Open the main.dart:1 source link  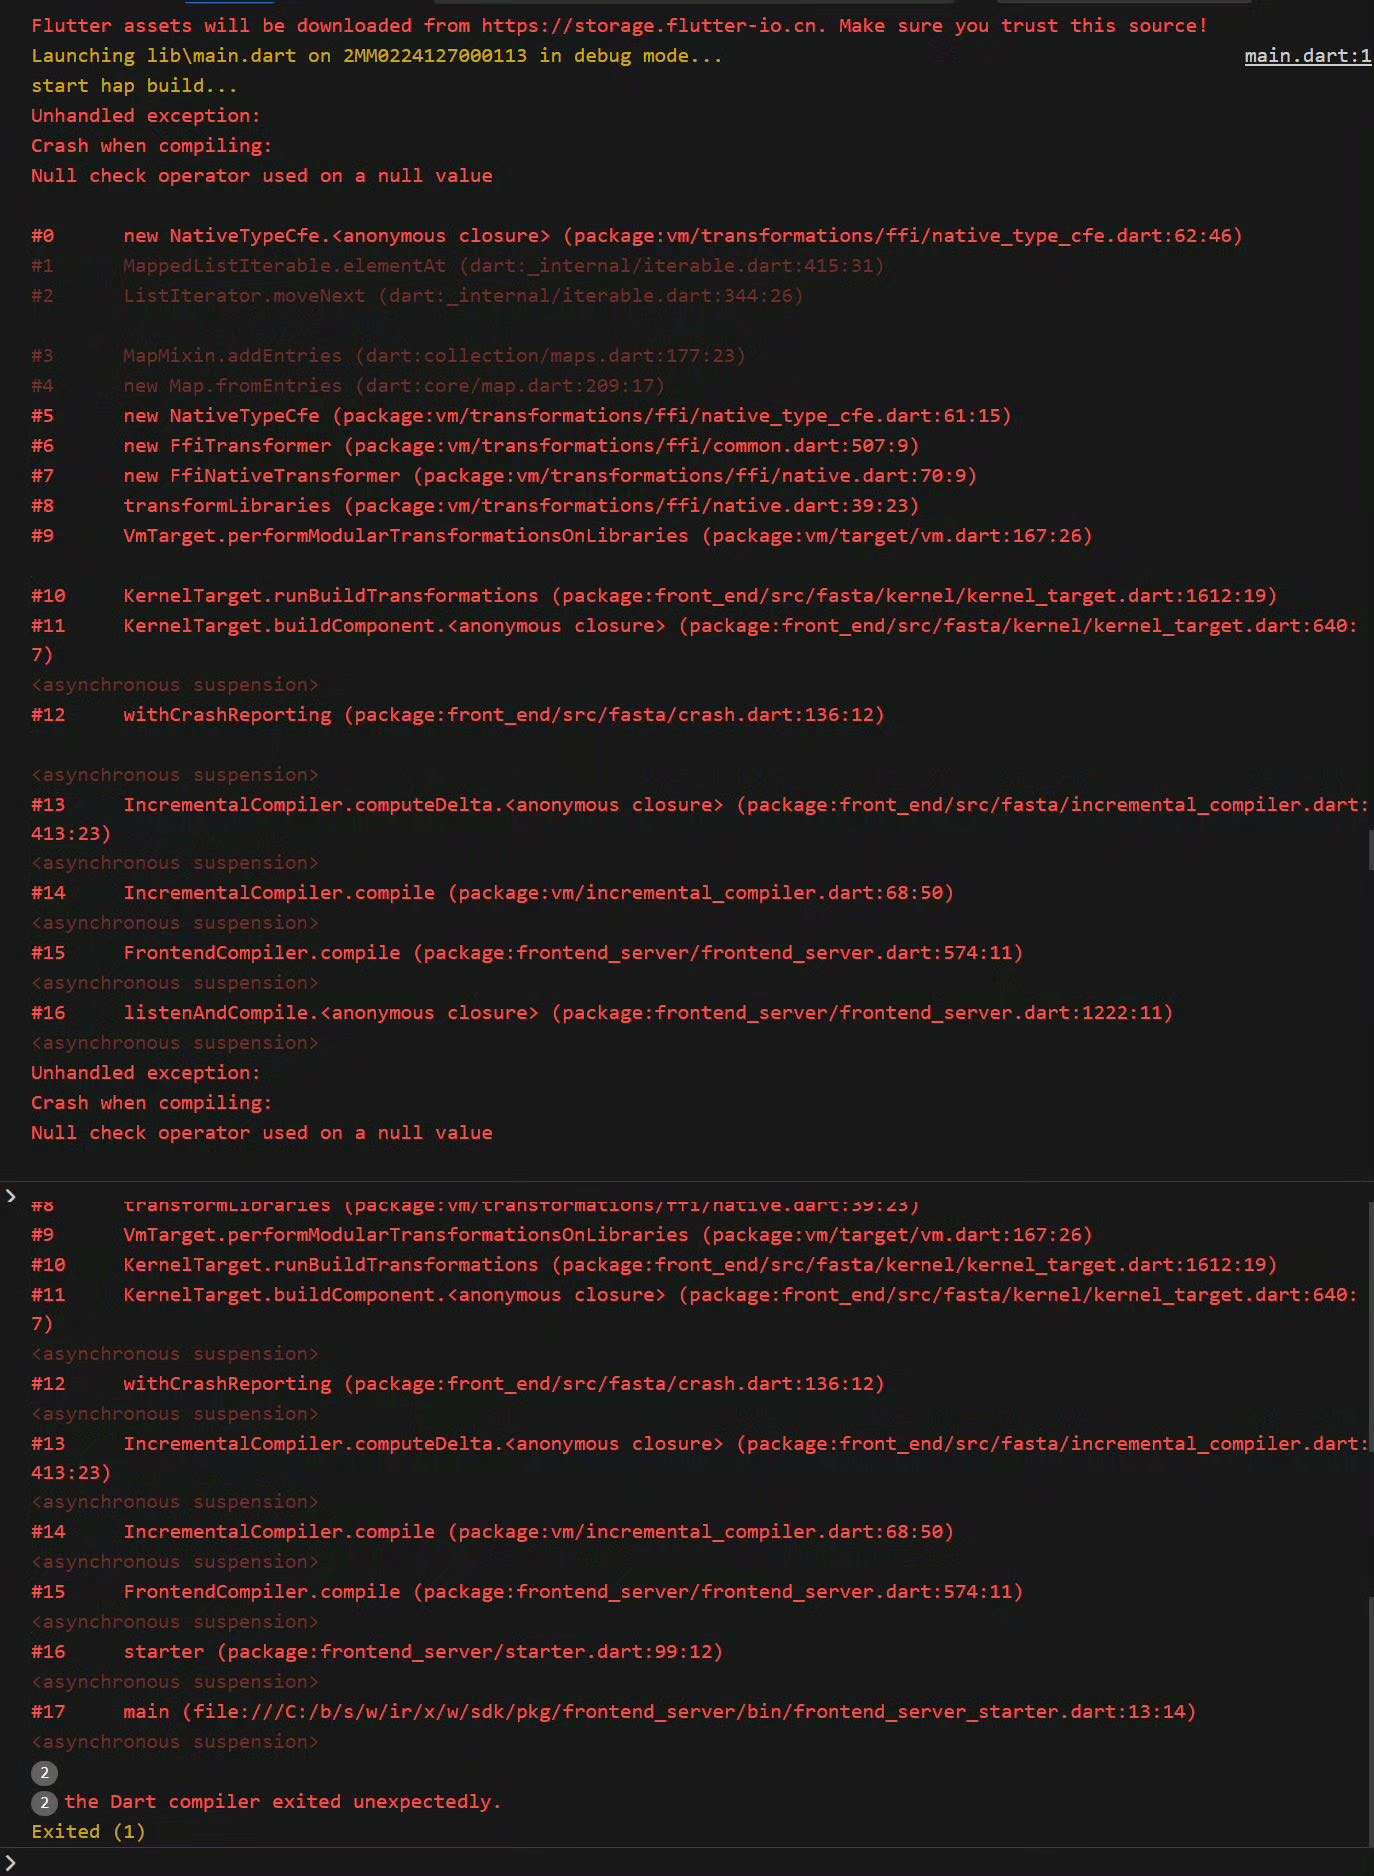[x=1307, y=56]
